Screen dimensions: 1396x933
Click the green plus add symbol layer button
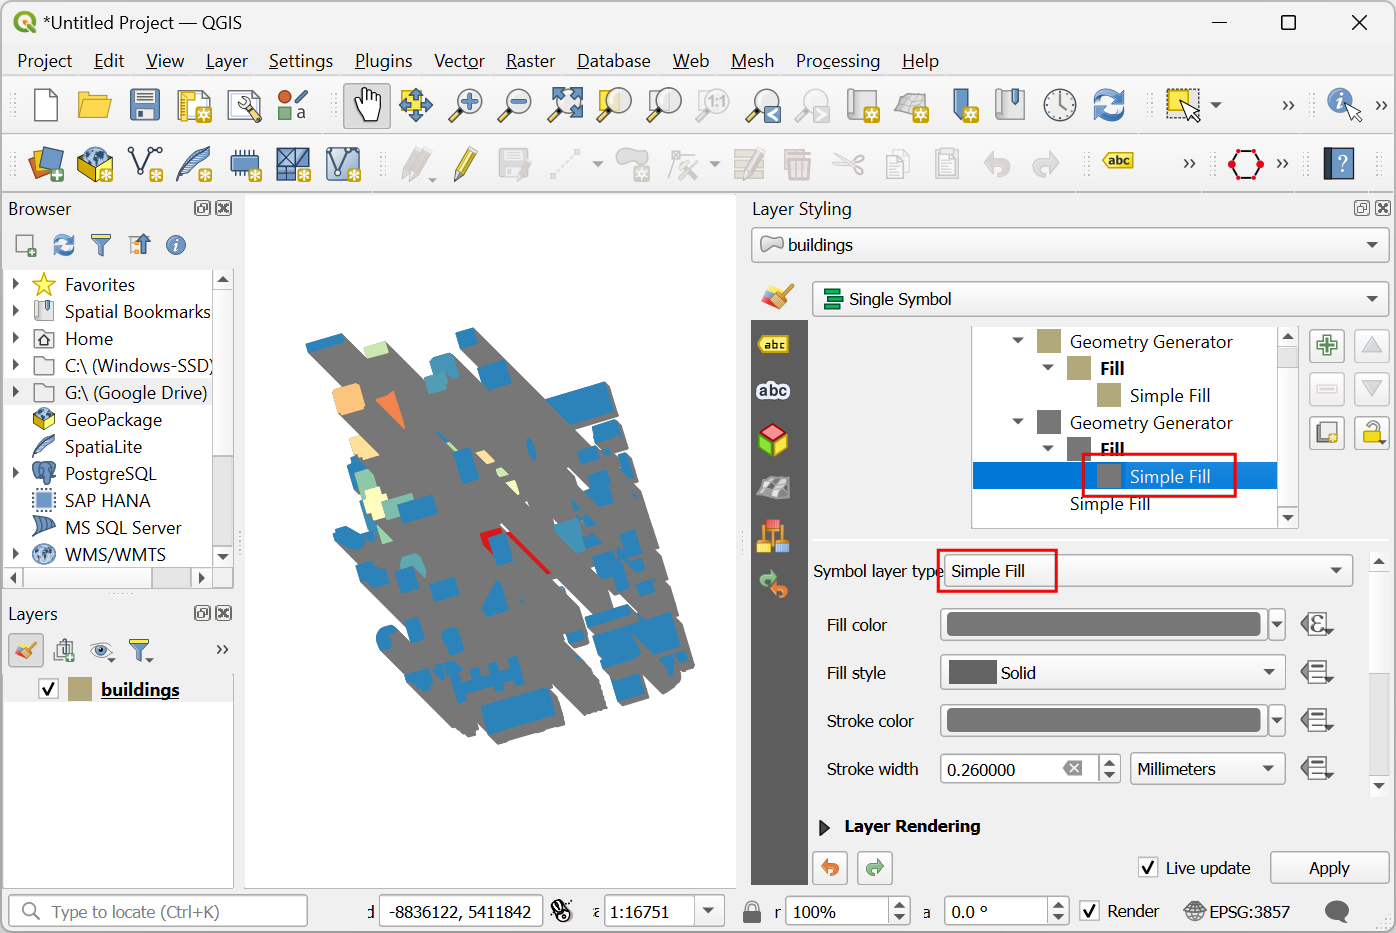[1327, 346]
